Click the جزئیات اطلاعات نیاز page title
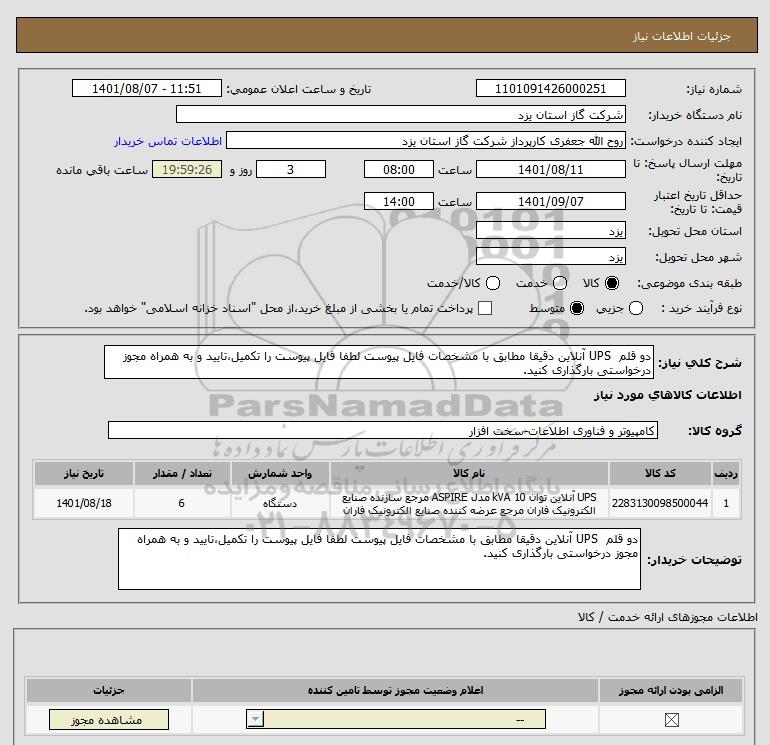This screenshot has height=745, width=770. coord(682,36)
